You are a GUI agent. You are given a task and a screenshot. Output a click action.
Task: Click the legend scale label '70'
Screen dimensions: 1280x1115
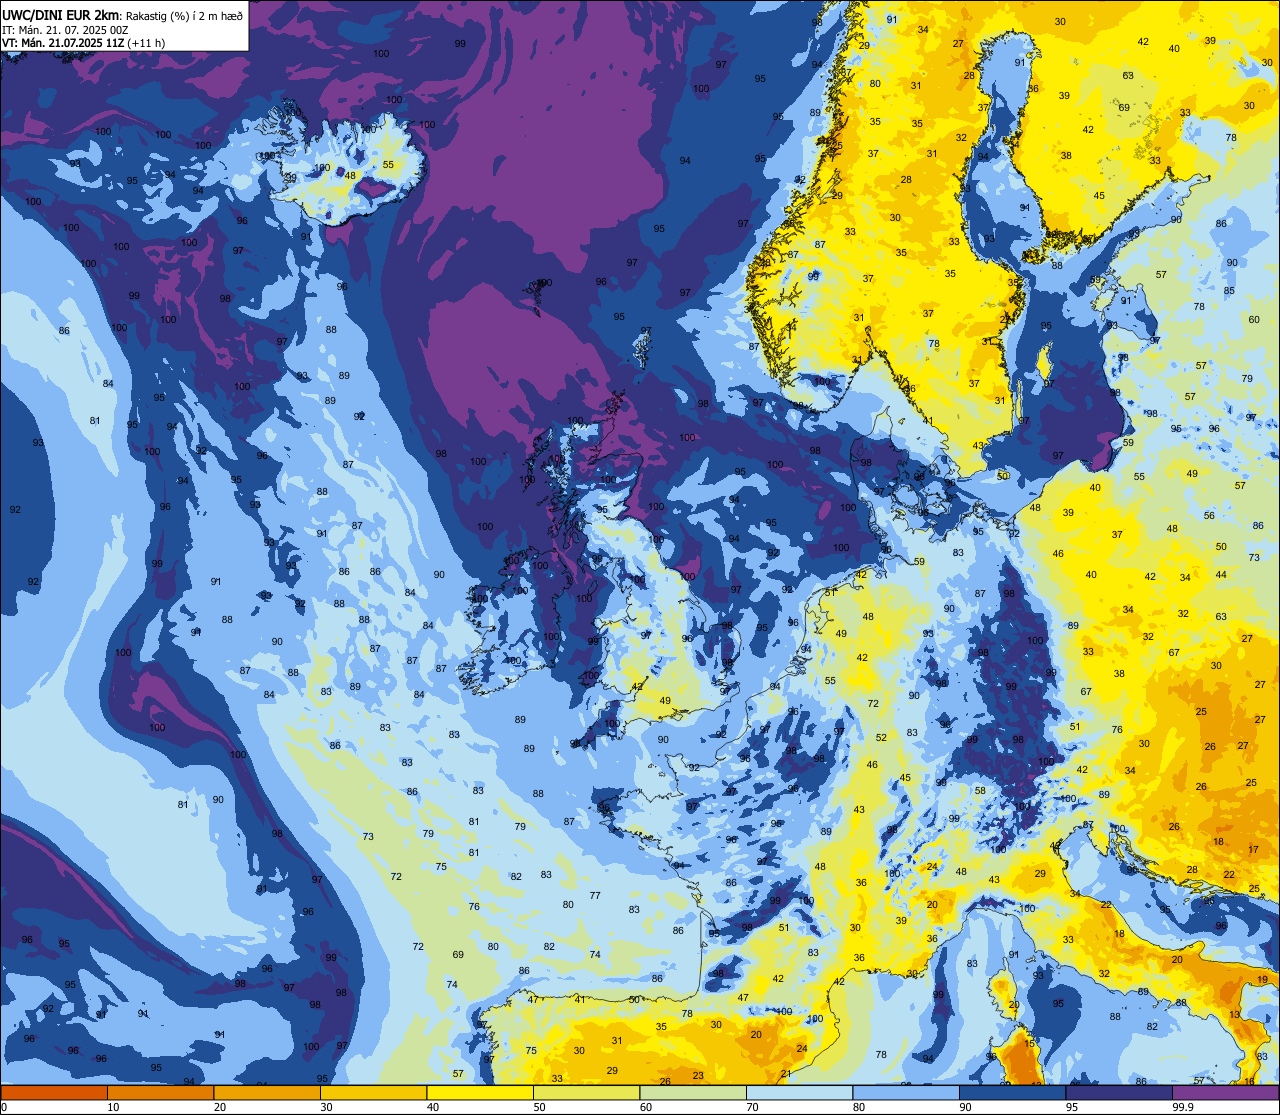point(752,1107)
